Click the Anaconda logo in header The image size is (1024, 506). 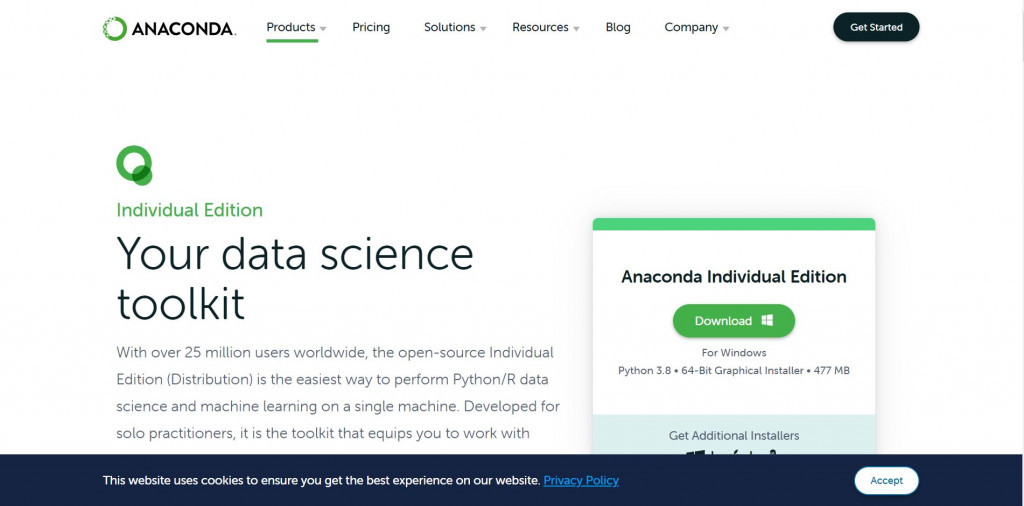(169, 28)
